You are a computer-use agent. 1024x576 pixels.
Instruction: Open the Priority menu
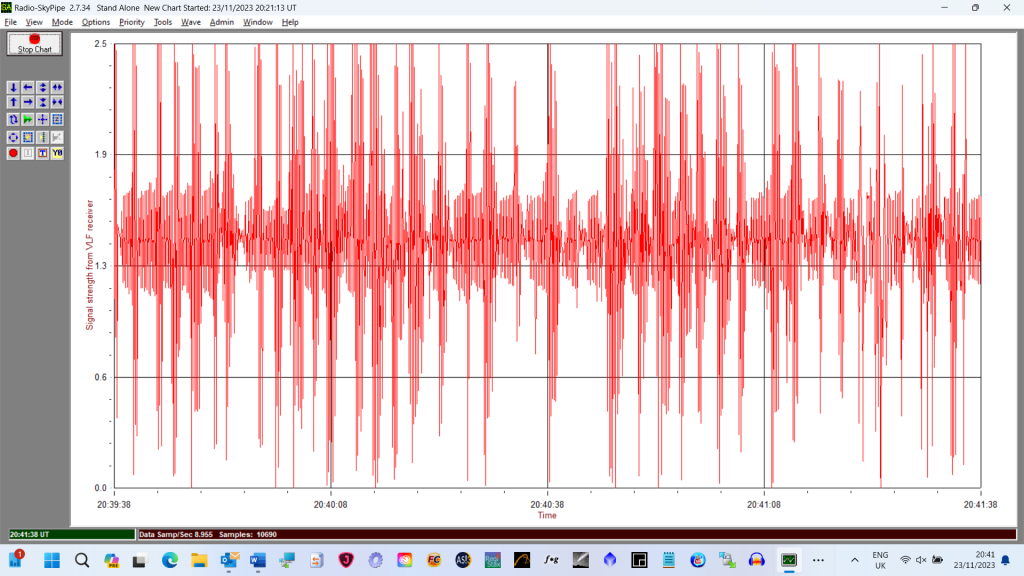(131, 22)
